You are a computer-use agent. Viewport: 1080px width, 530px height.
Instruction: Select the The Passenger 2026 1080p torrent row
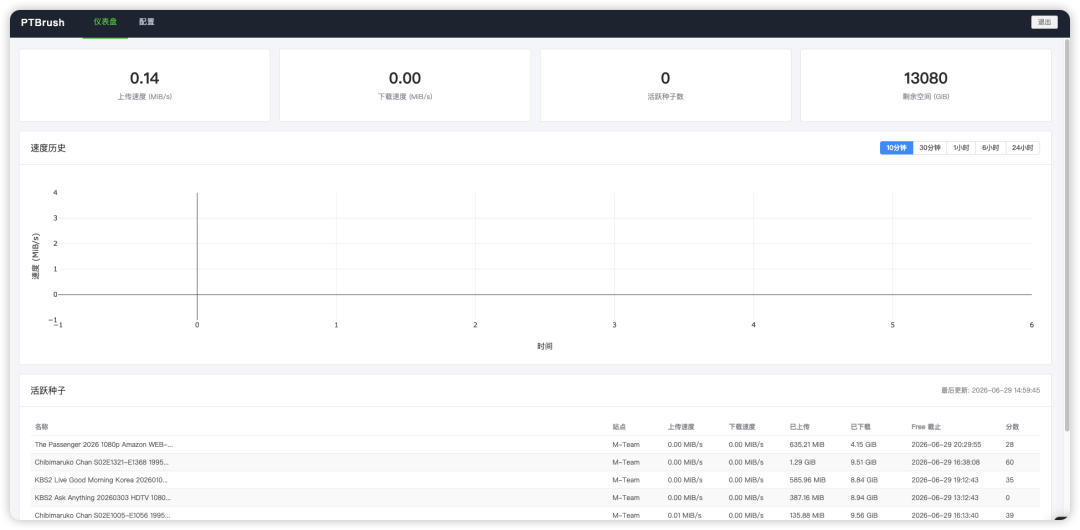[x=535, y=445]
